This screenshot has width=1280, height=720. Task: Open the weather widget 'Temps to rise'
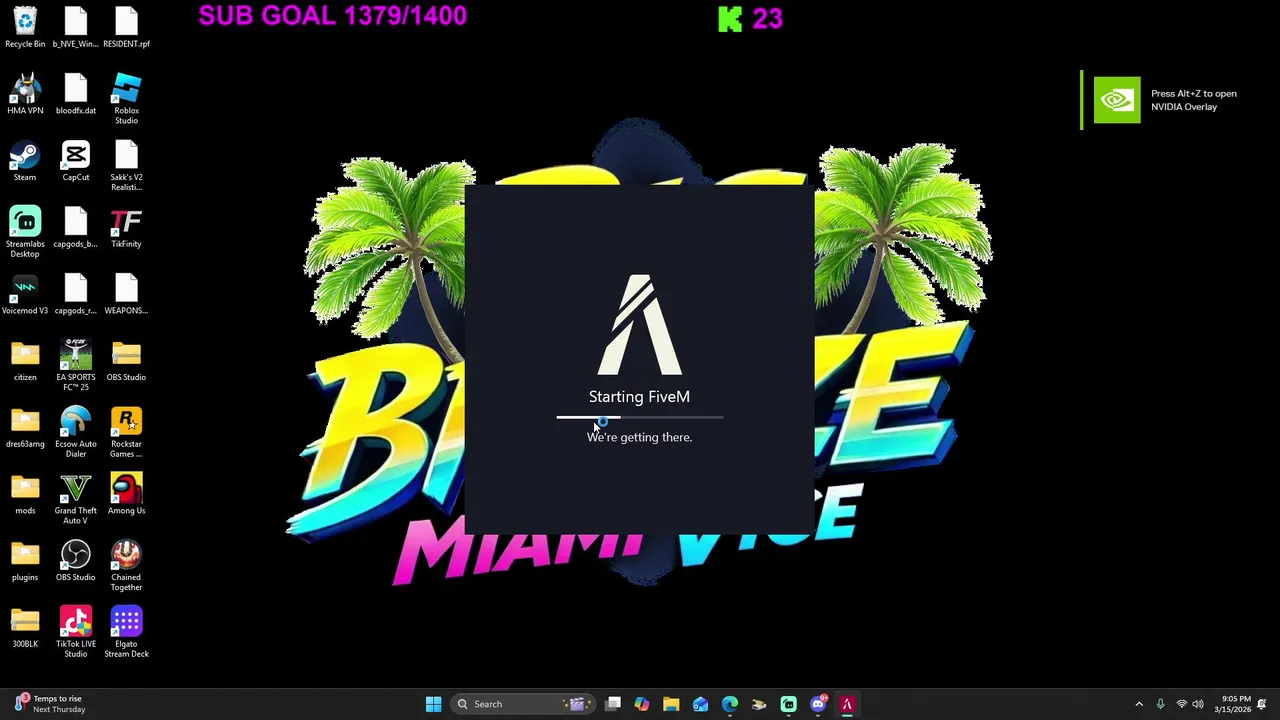coord(50,704)
